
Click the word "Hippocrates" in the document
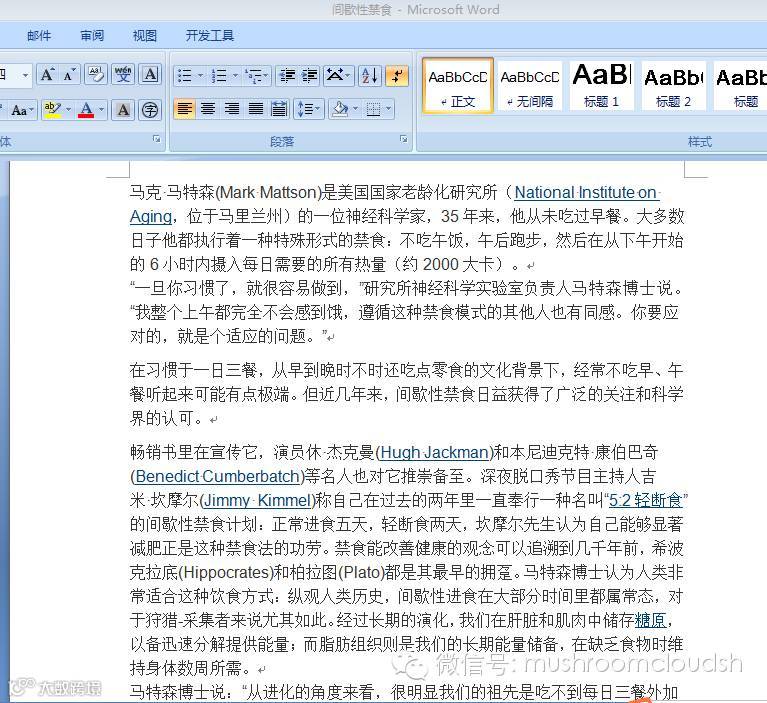pyautogui.click(x=227, y=572)
